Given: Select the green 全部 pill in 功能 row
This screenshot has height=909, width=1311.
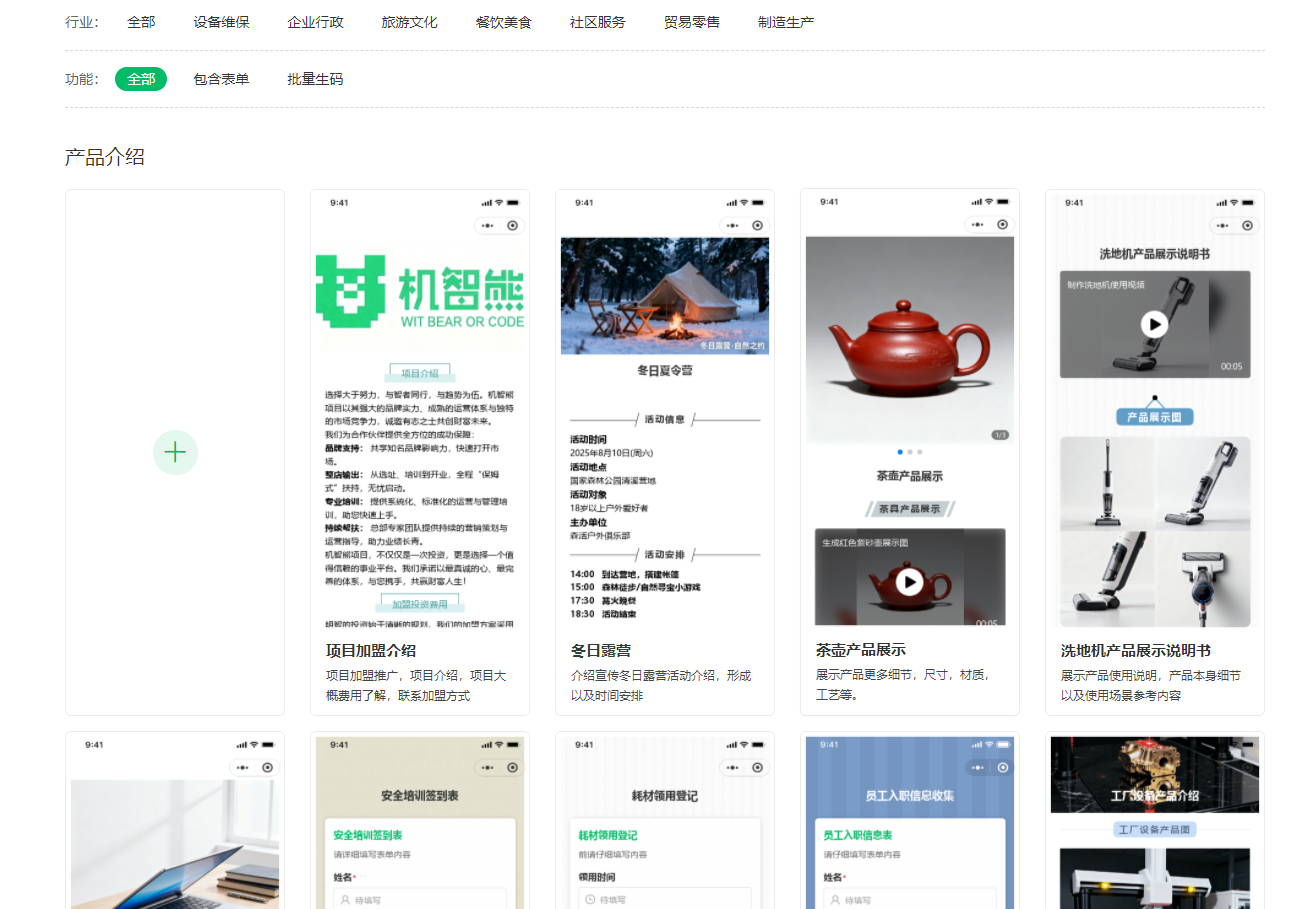Looking at the screenshot, I should coord(141,79).
